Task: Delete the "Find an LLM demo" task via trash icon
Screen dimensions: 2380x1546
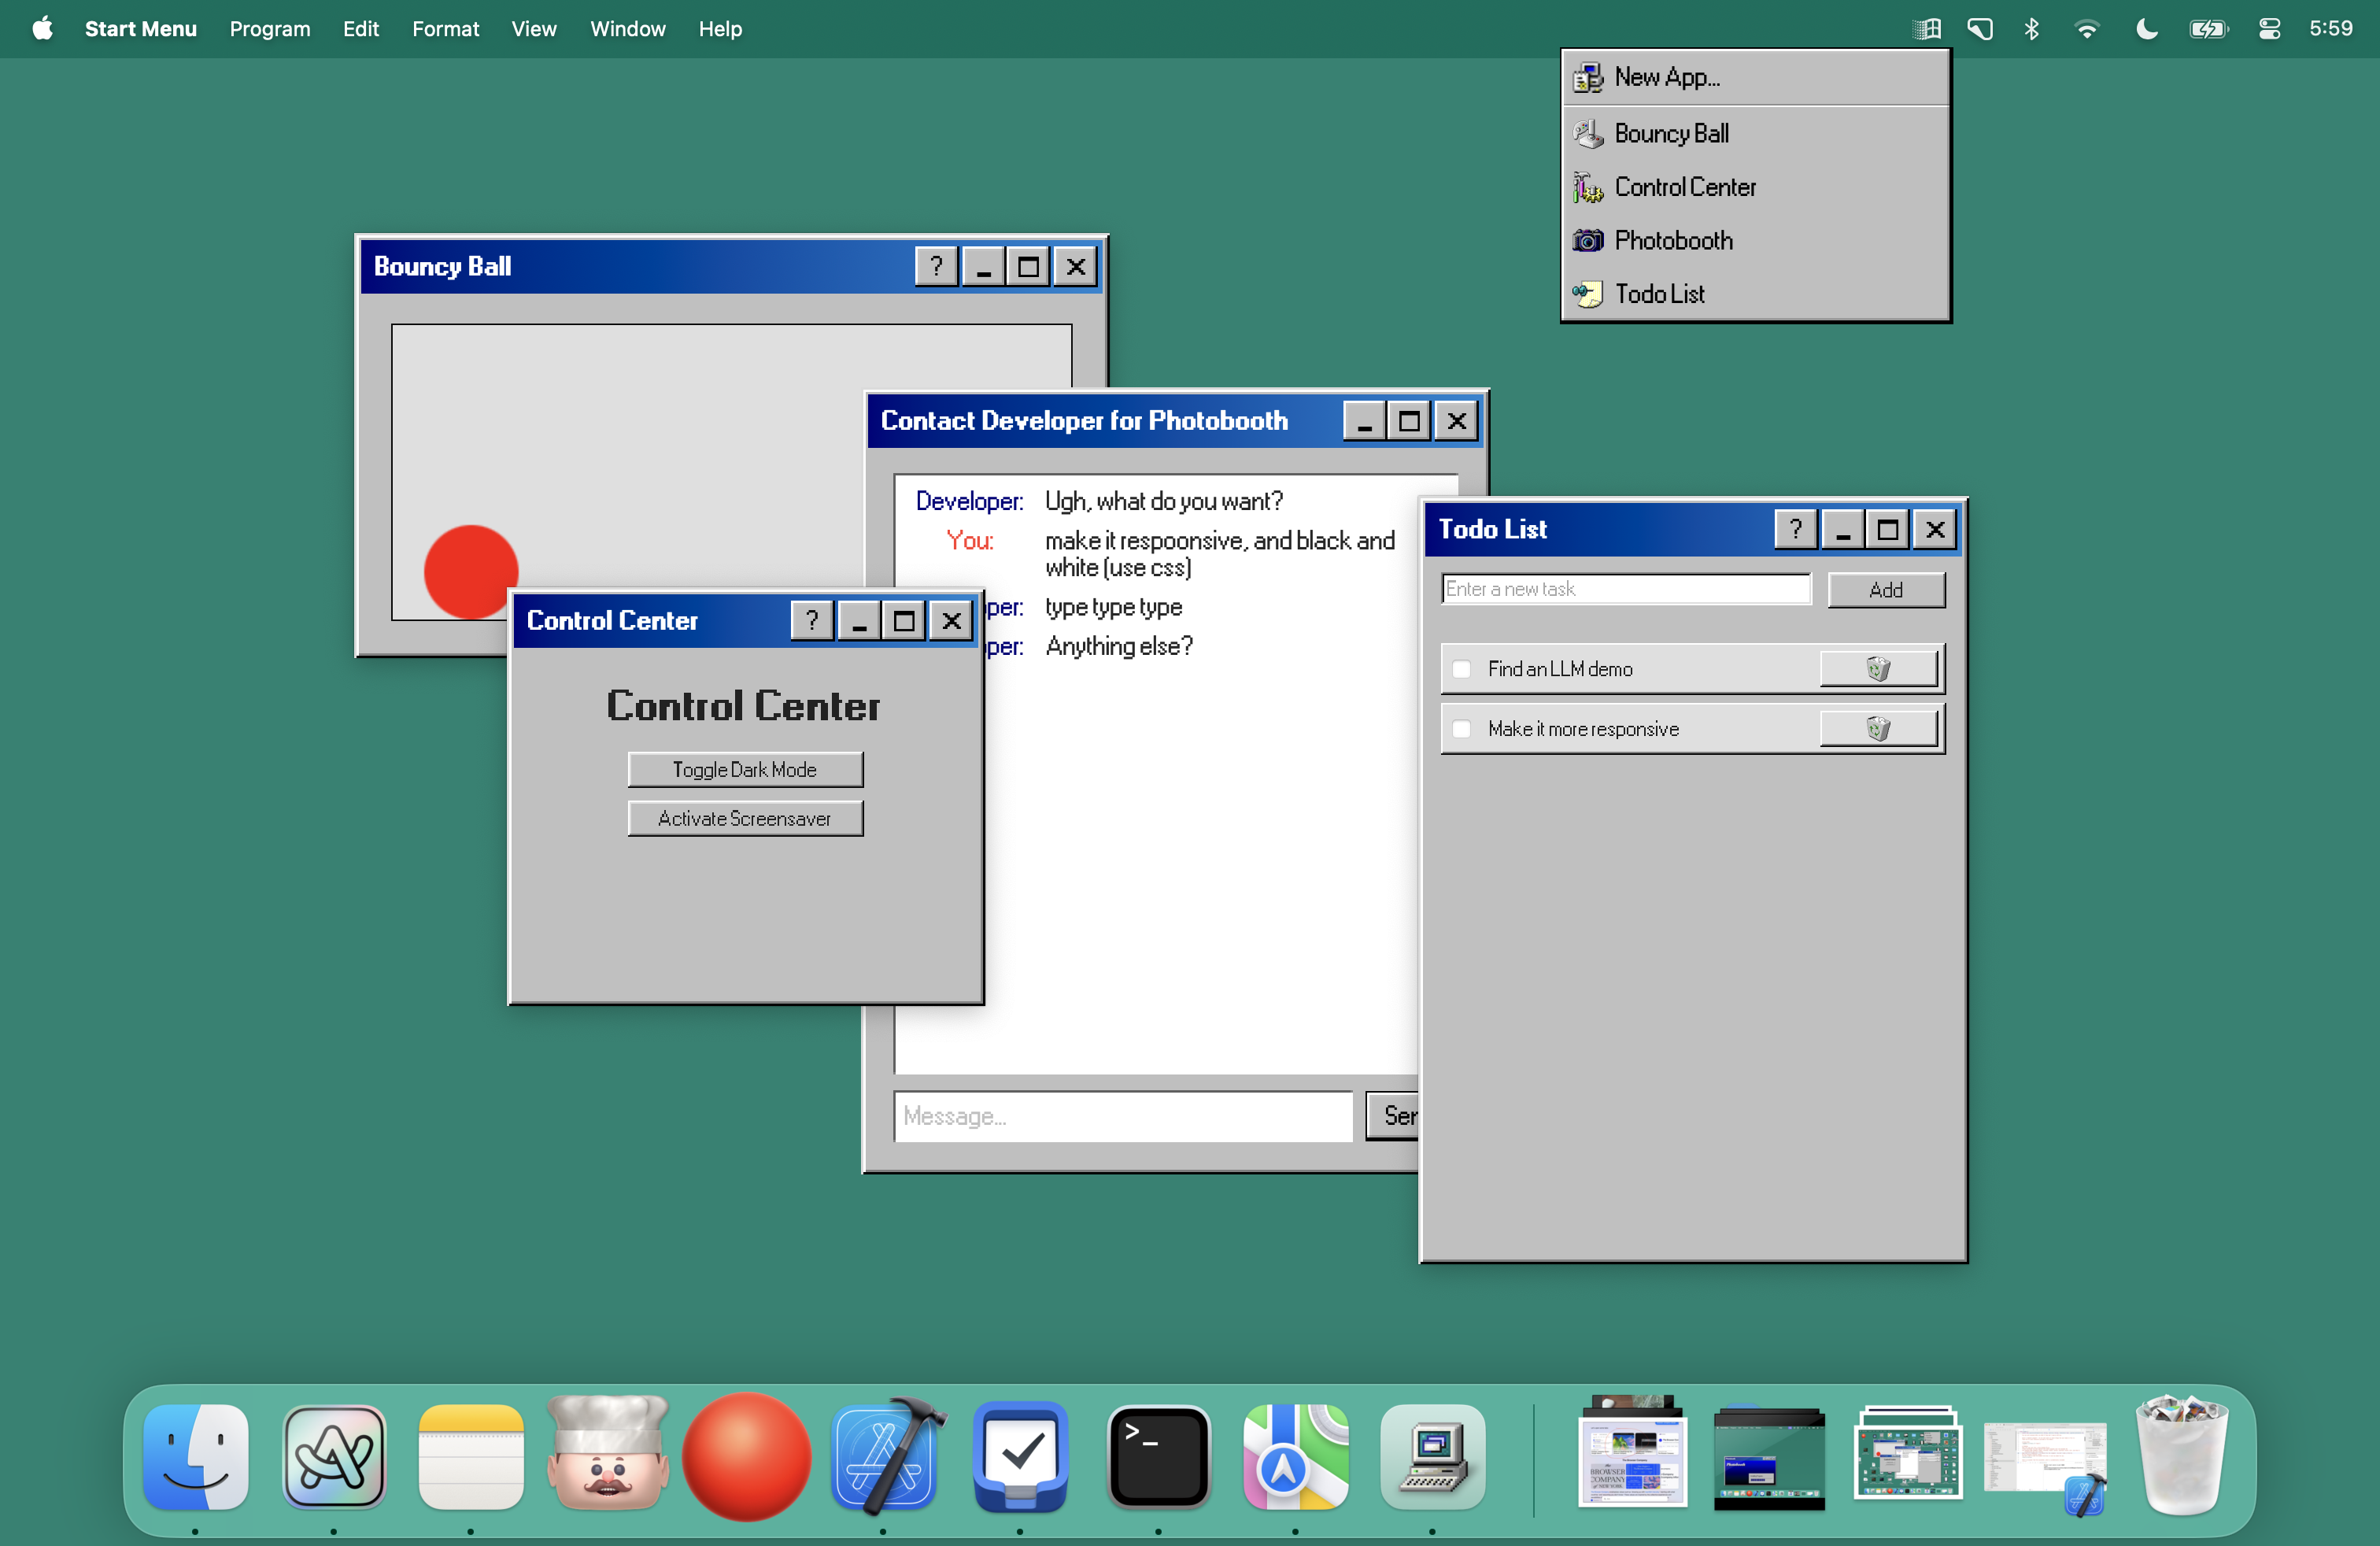Action: click(1878, 668)
